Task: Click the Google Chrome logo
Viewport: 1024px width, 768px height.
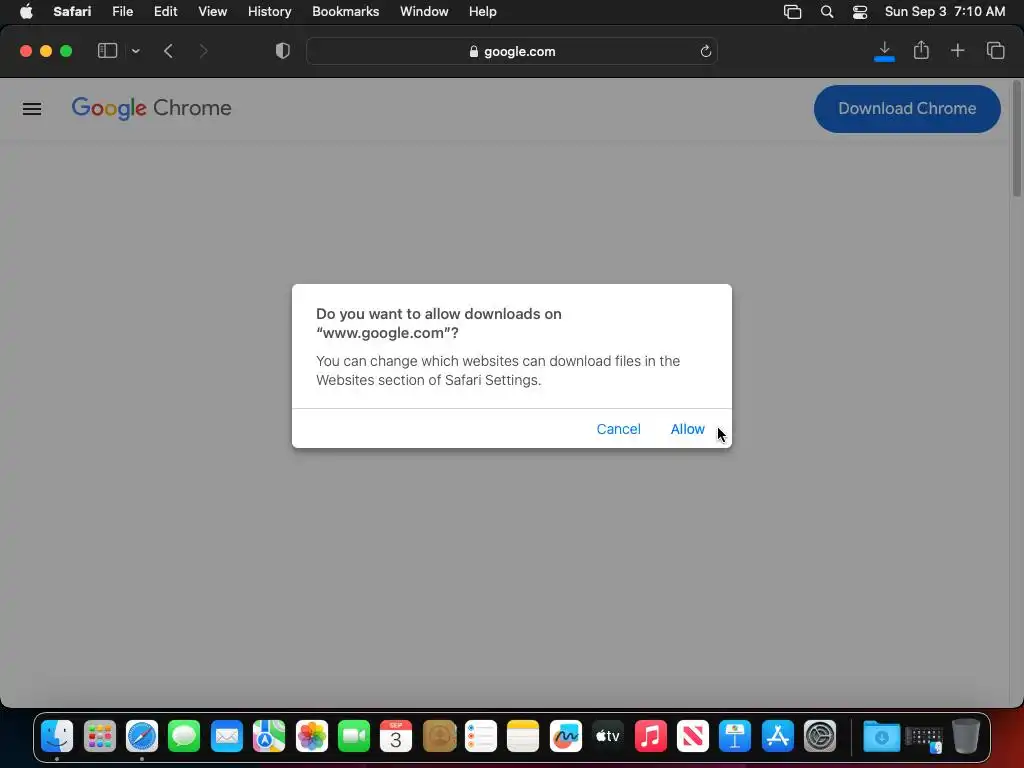Action: click(152, 108)
